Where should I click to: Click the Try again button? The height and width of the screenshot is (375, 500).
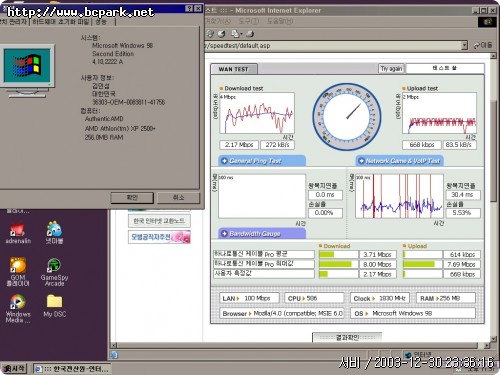(392, 69)
